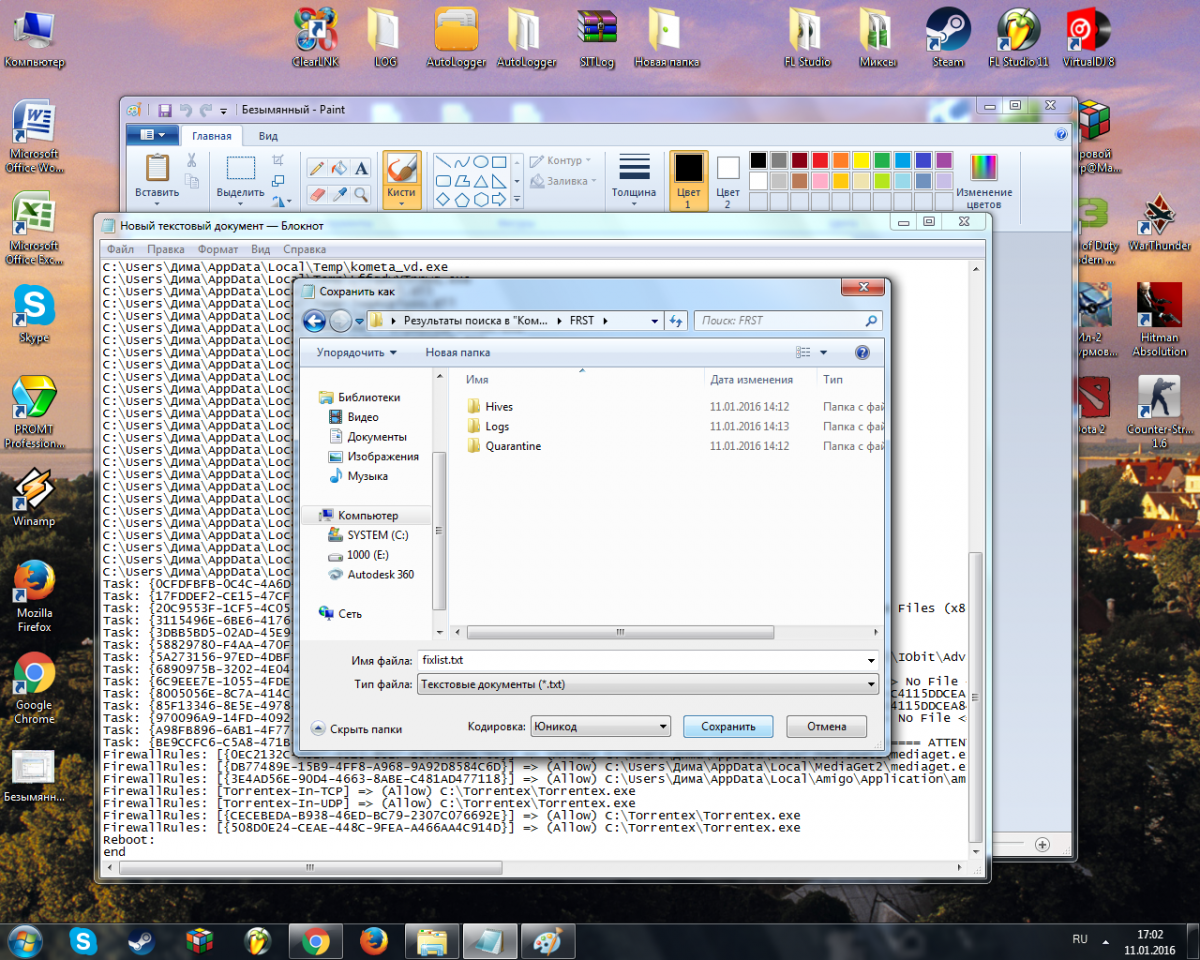Open the Тип файла file type dropdown
Image resolution: width=1200 pixels, height=960 pixels.
647,685
